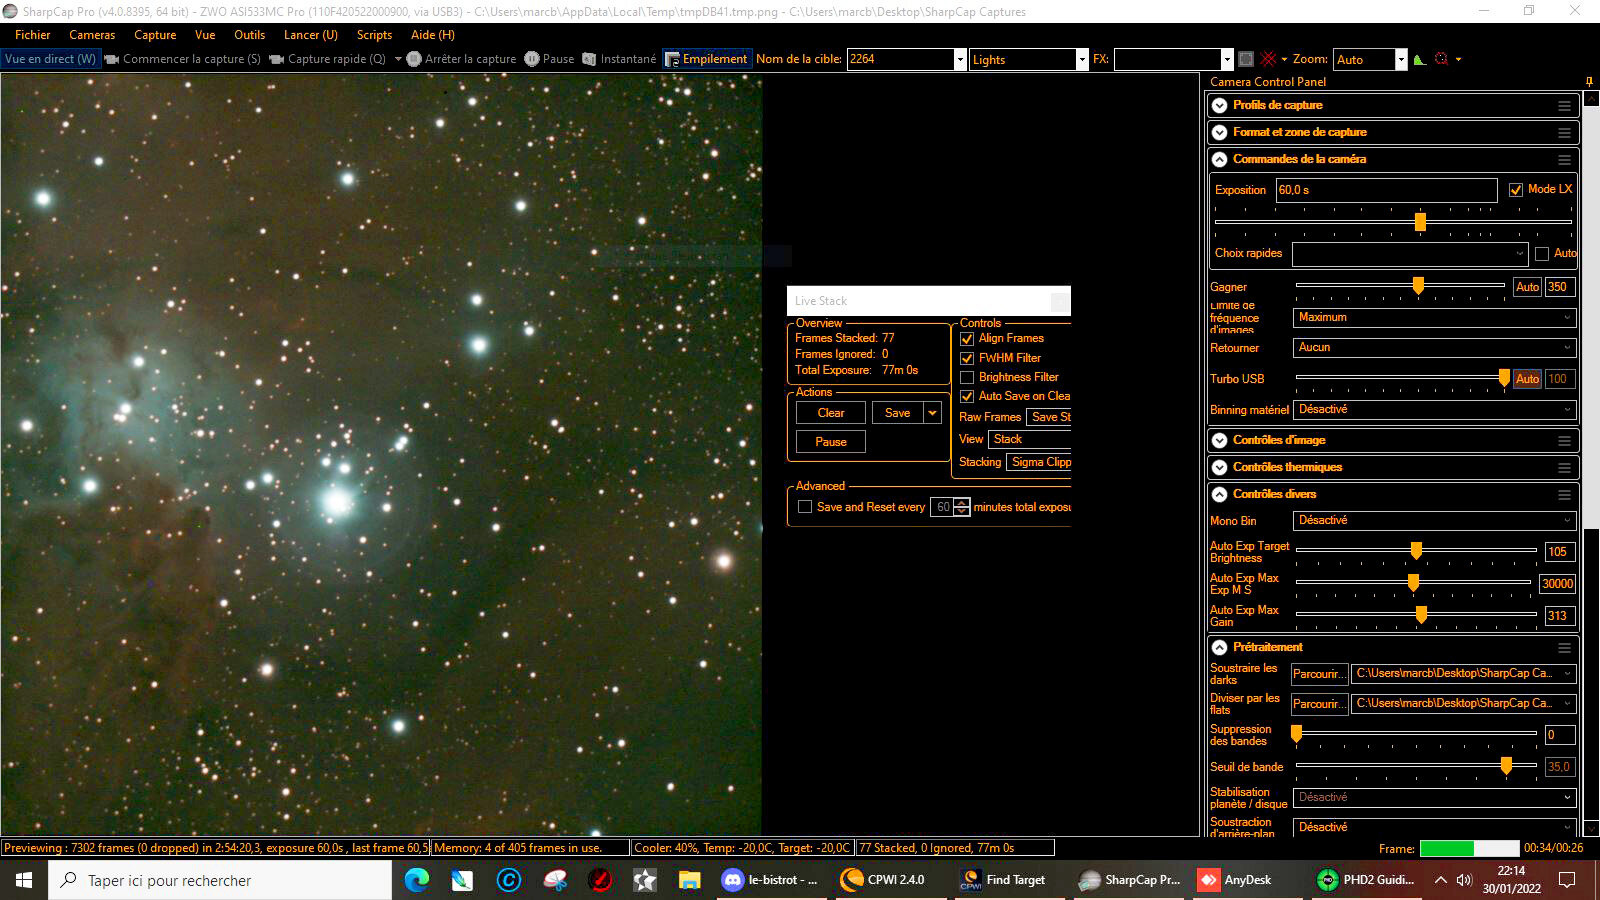Adjust the Gagner gain slider handle

pos(1418,286)
